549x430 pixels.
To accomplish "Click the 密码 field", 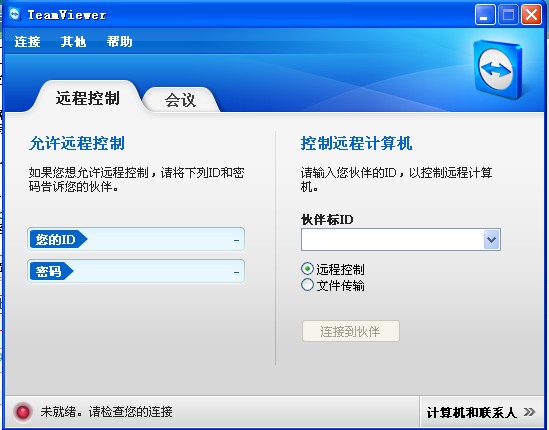I will 136,271.
